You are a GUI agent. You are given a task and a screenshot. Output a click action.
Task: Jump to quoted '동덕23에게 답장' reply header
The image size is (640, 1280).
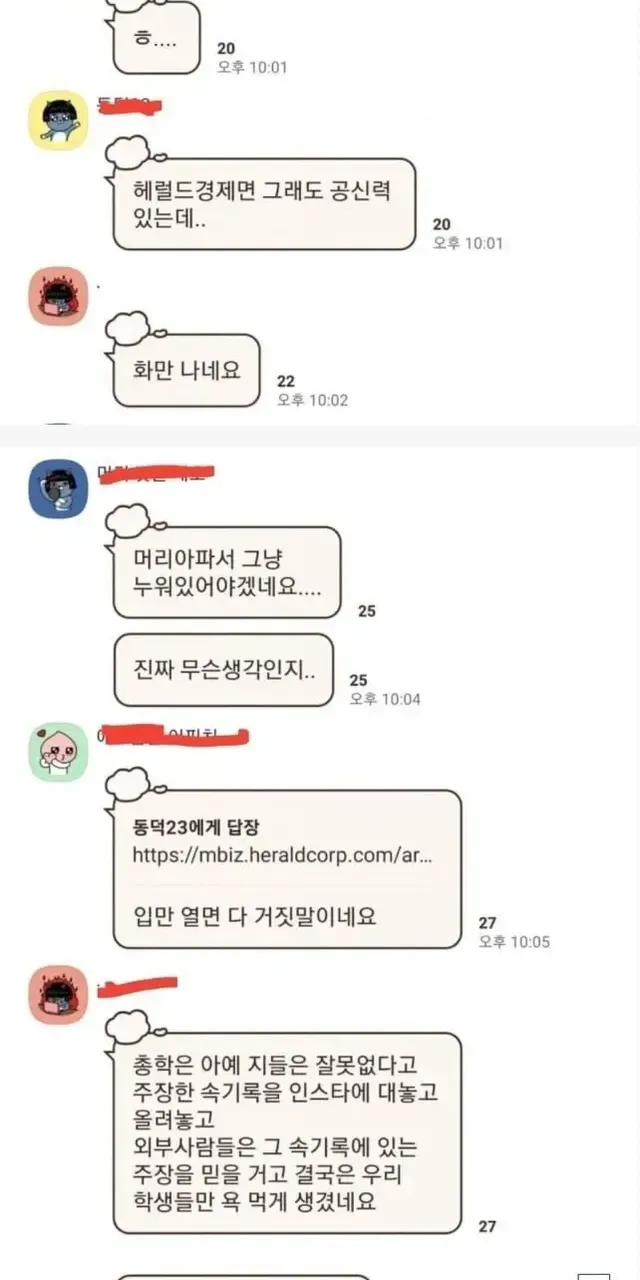point(196,827)
